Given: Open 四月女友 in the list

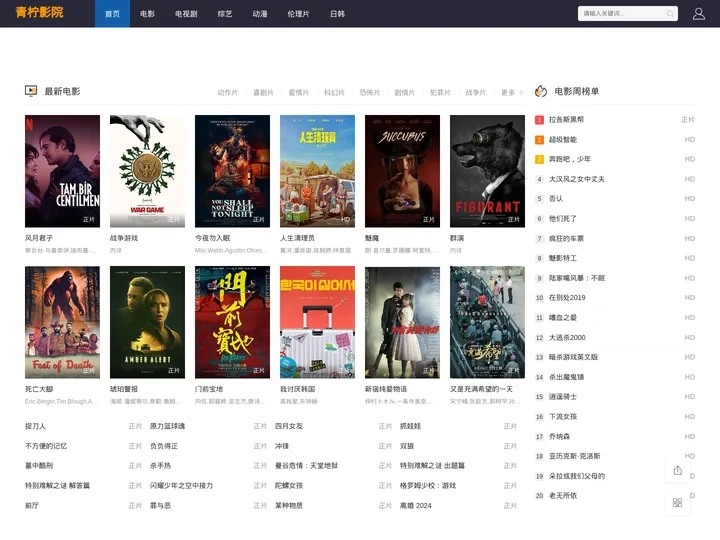Looking at the screenshot, I should 289,426.
